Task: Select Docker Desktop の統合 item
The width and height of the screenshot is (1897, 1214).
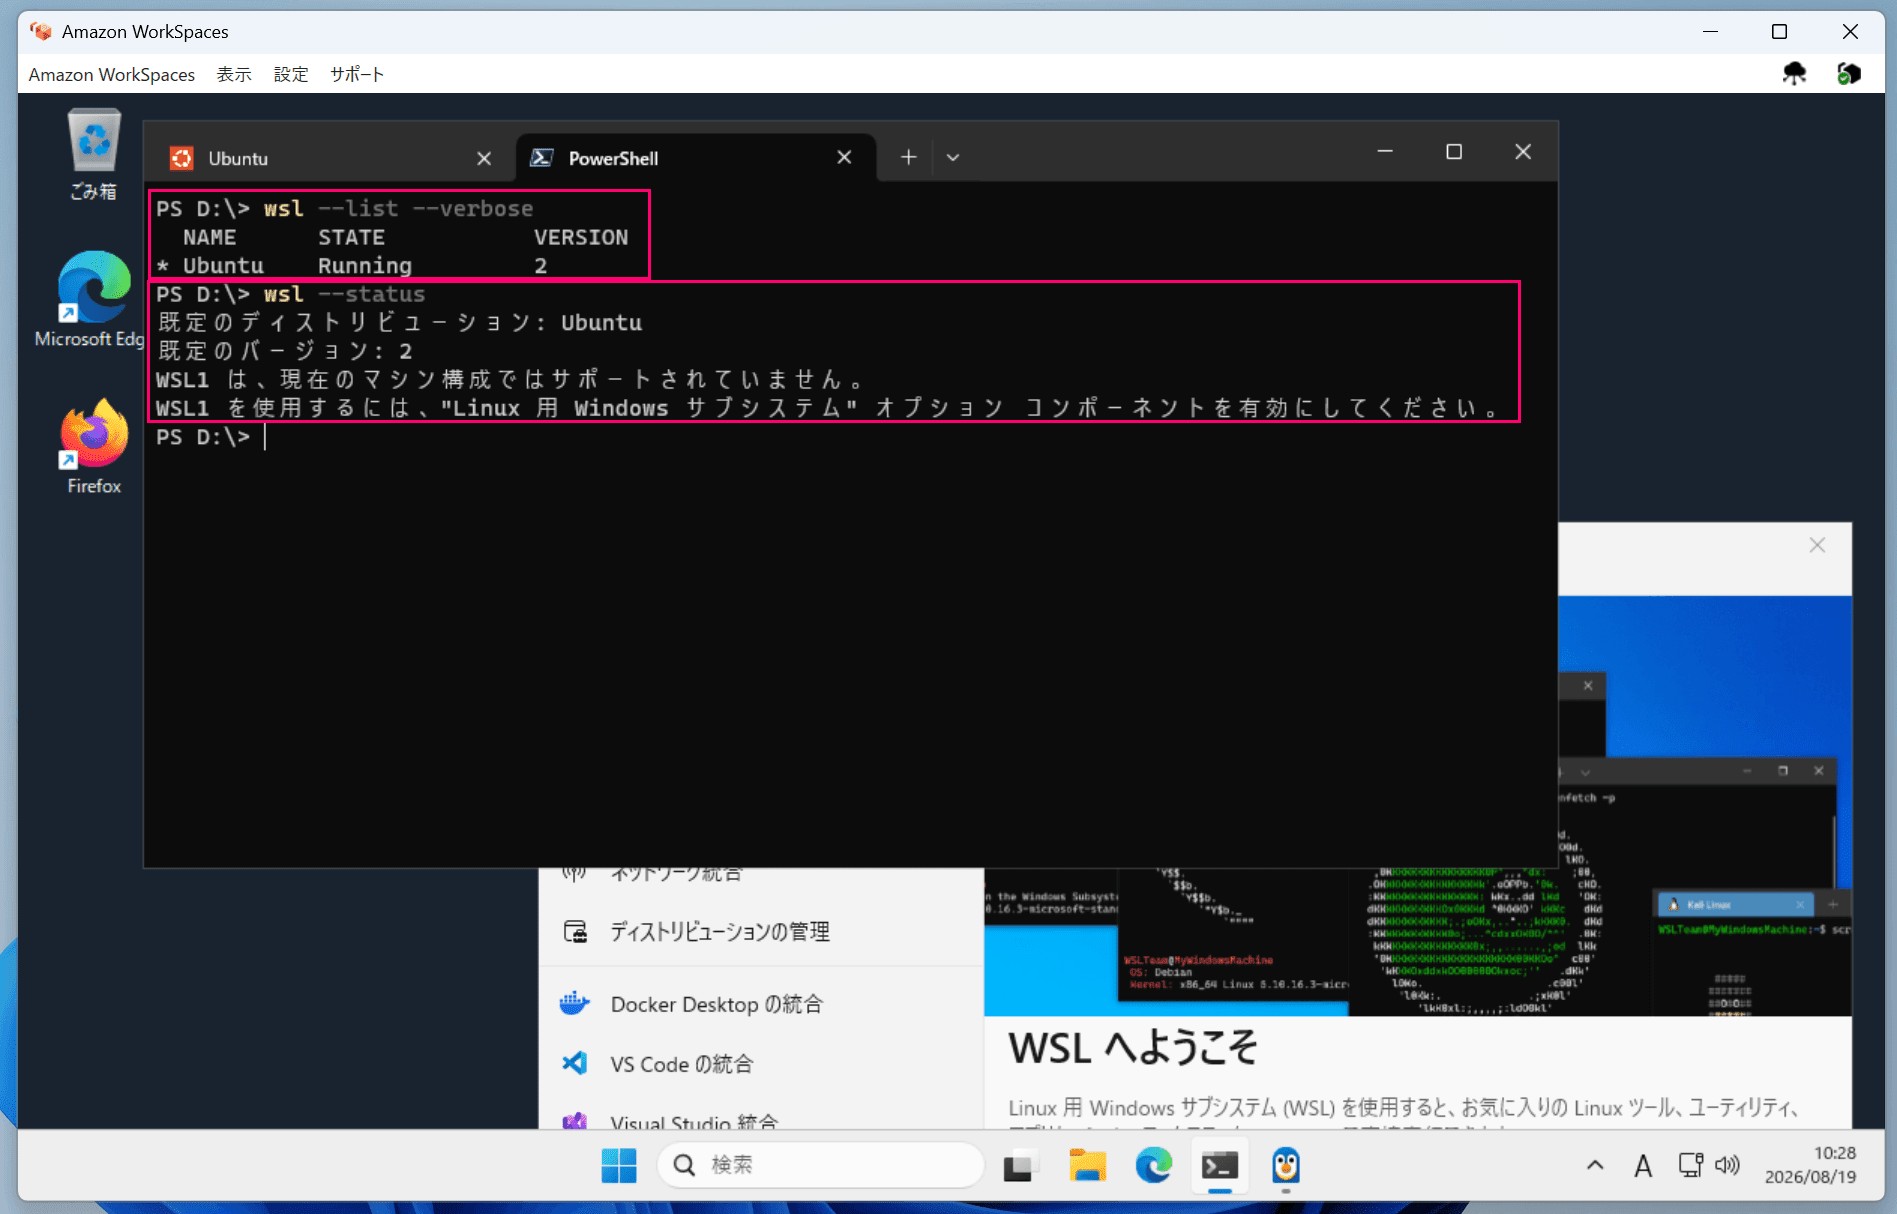Action: pyautogui.click(x=761, y=1004)
